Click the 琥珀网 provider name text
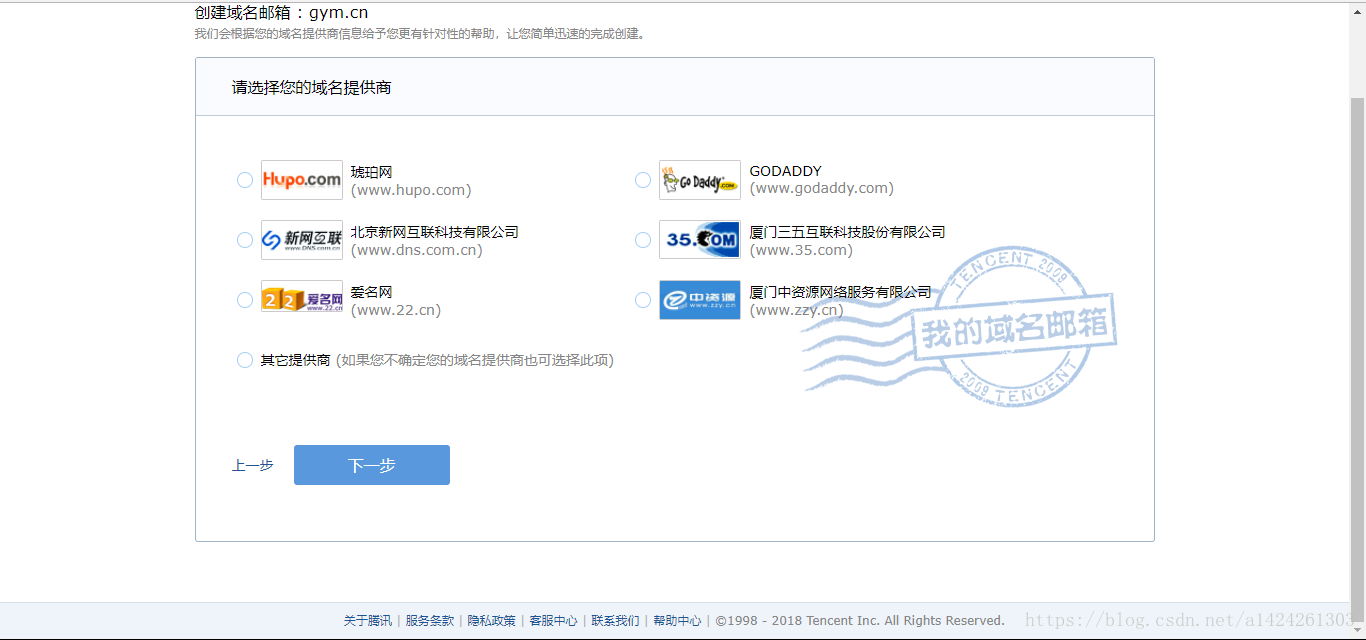The width and height of the screenshot is (1366, 640). point(372,172)
